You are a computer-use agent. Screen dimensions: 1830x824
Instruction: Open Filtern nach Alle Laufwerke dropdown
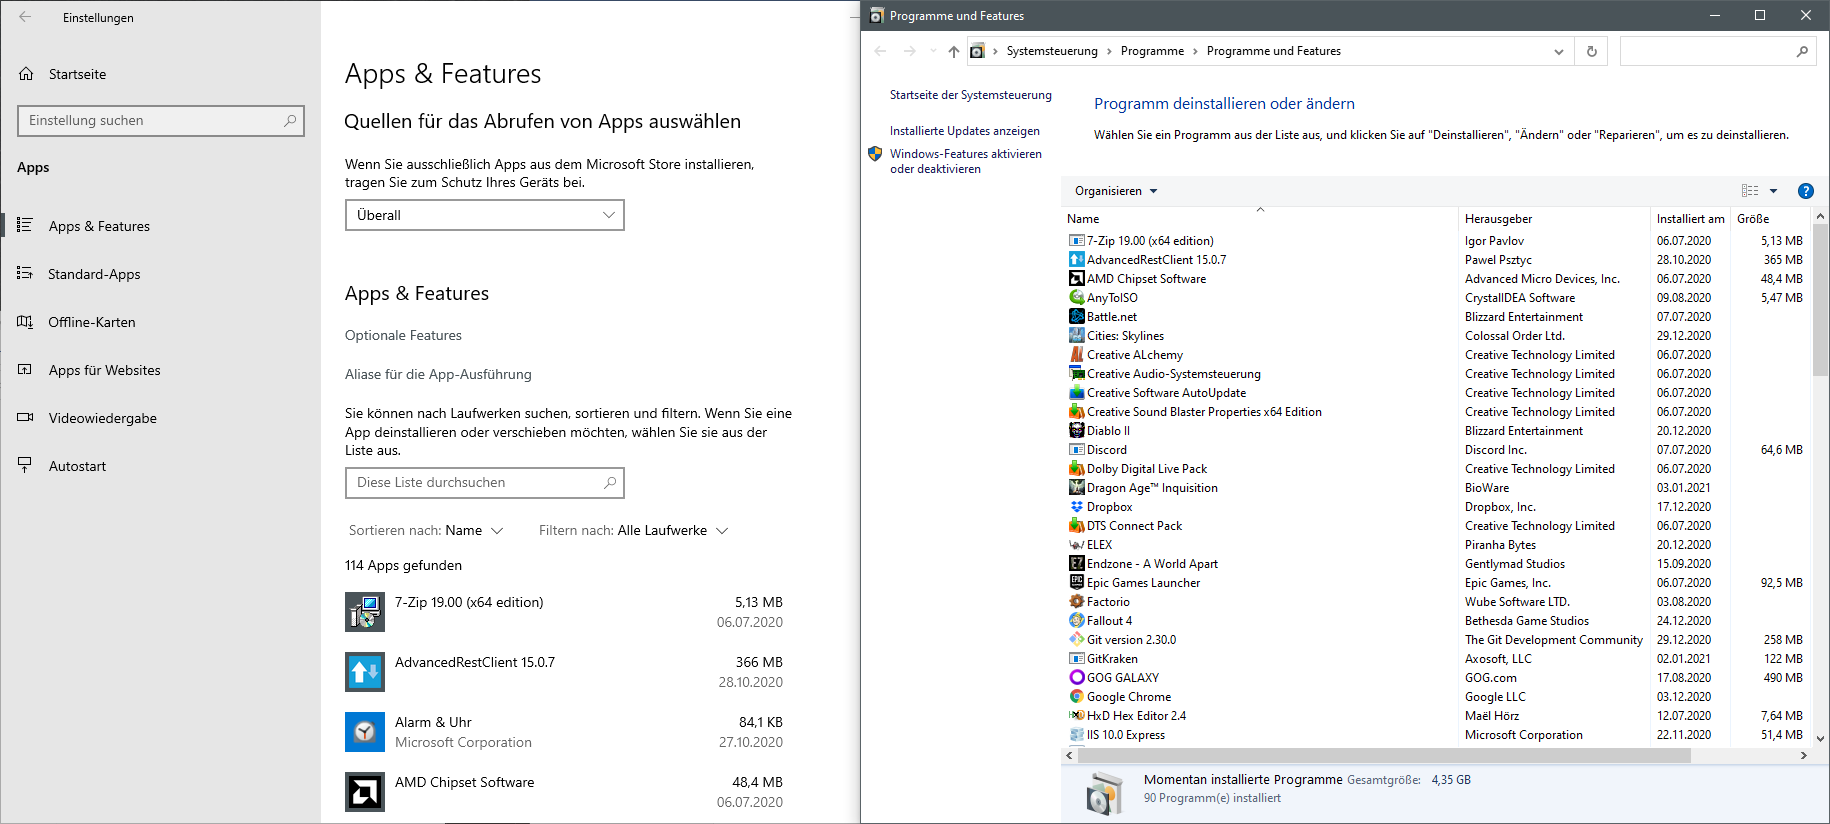pos(633,530)
